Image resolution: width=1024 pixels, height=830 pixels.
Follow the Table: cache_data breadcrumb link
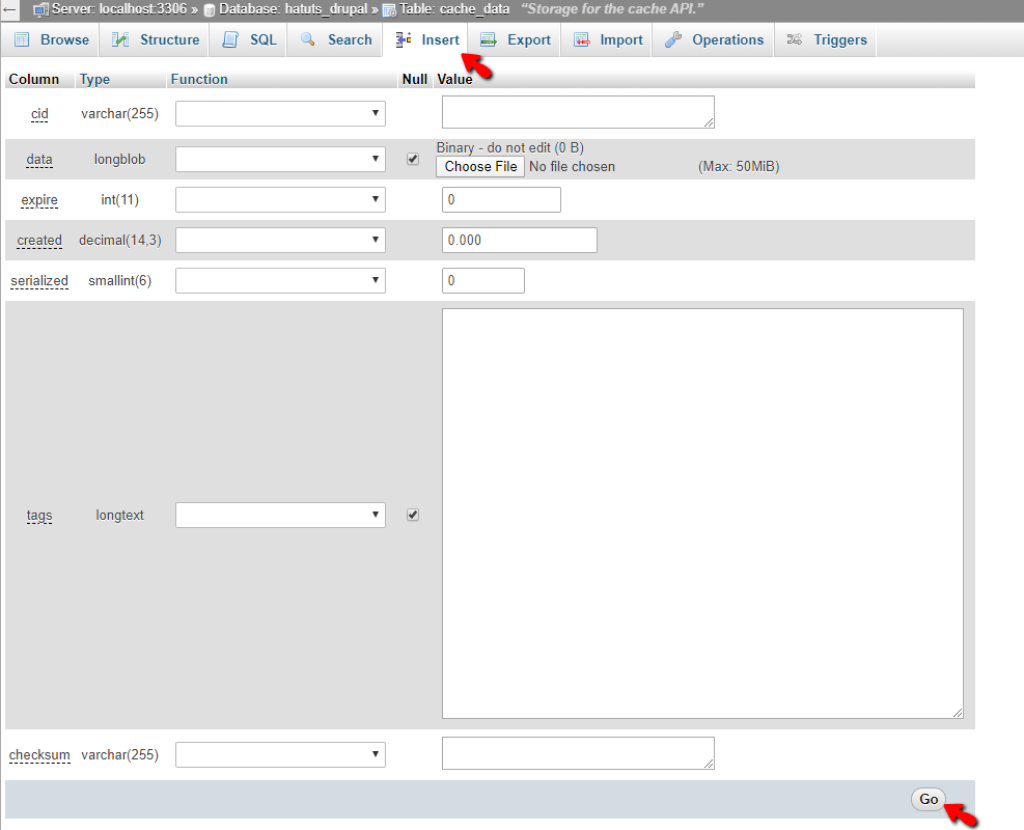point(455,9)
